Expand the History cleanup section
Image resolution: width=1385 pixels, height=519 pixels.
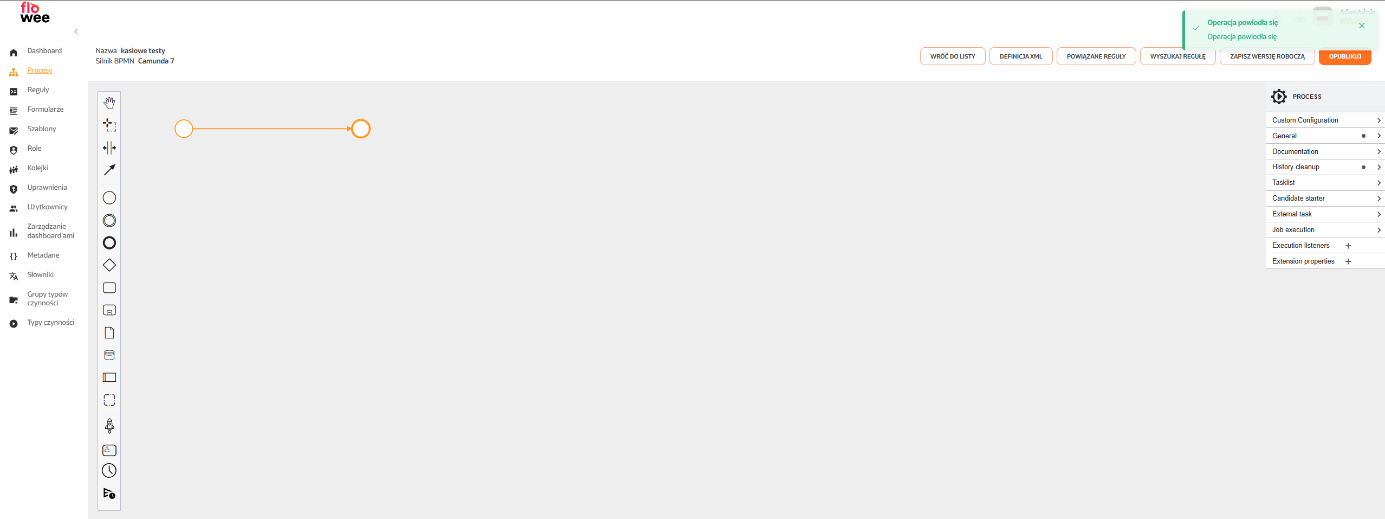(x=1325, y=167)
